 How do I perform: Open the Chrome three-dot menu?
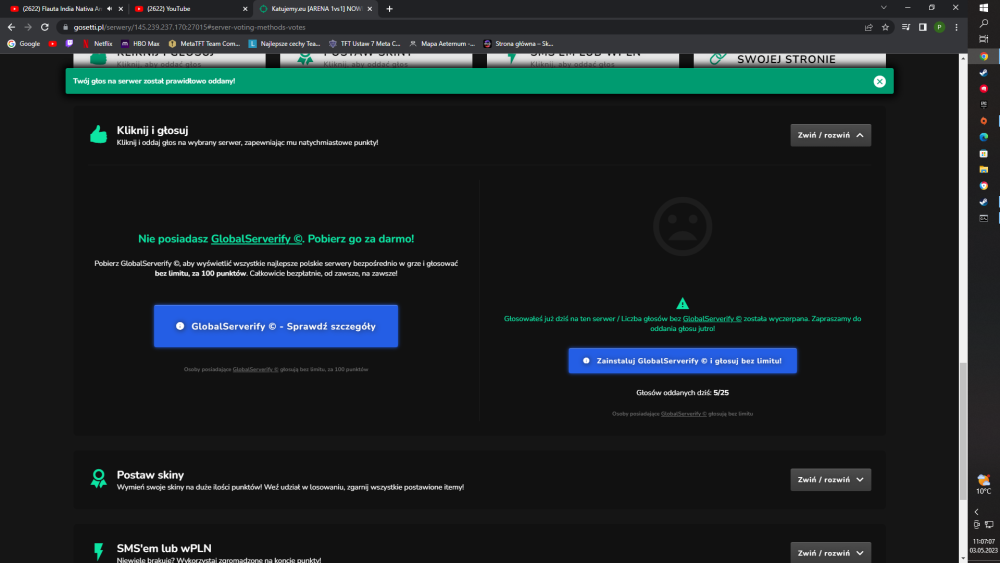[956, 27]
